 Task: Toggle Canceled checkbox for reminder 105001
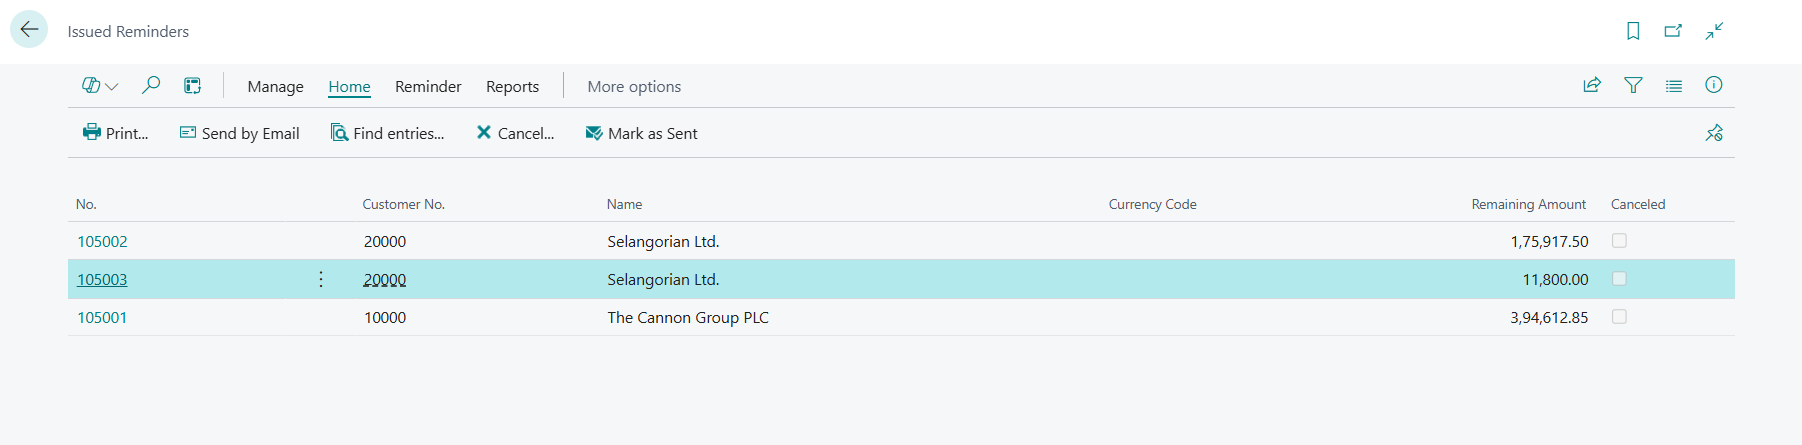(x=1619, y=316)
